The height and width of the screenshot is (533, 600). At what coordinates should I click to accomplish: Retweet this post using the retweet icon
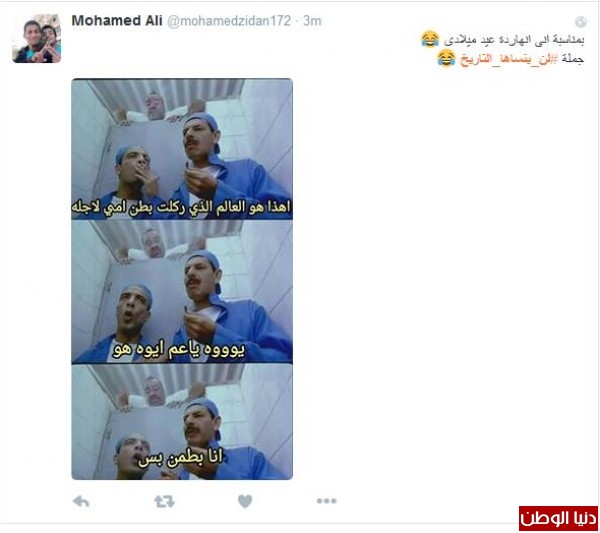[x=164, y=501]
